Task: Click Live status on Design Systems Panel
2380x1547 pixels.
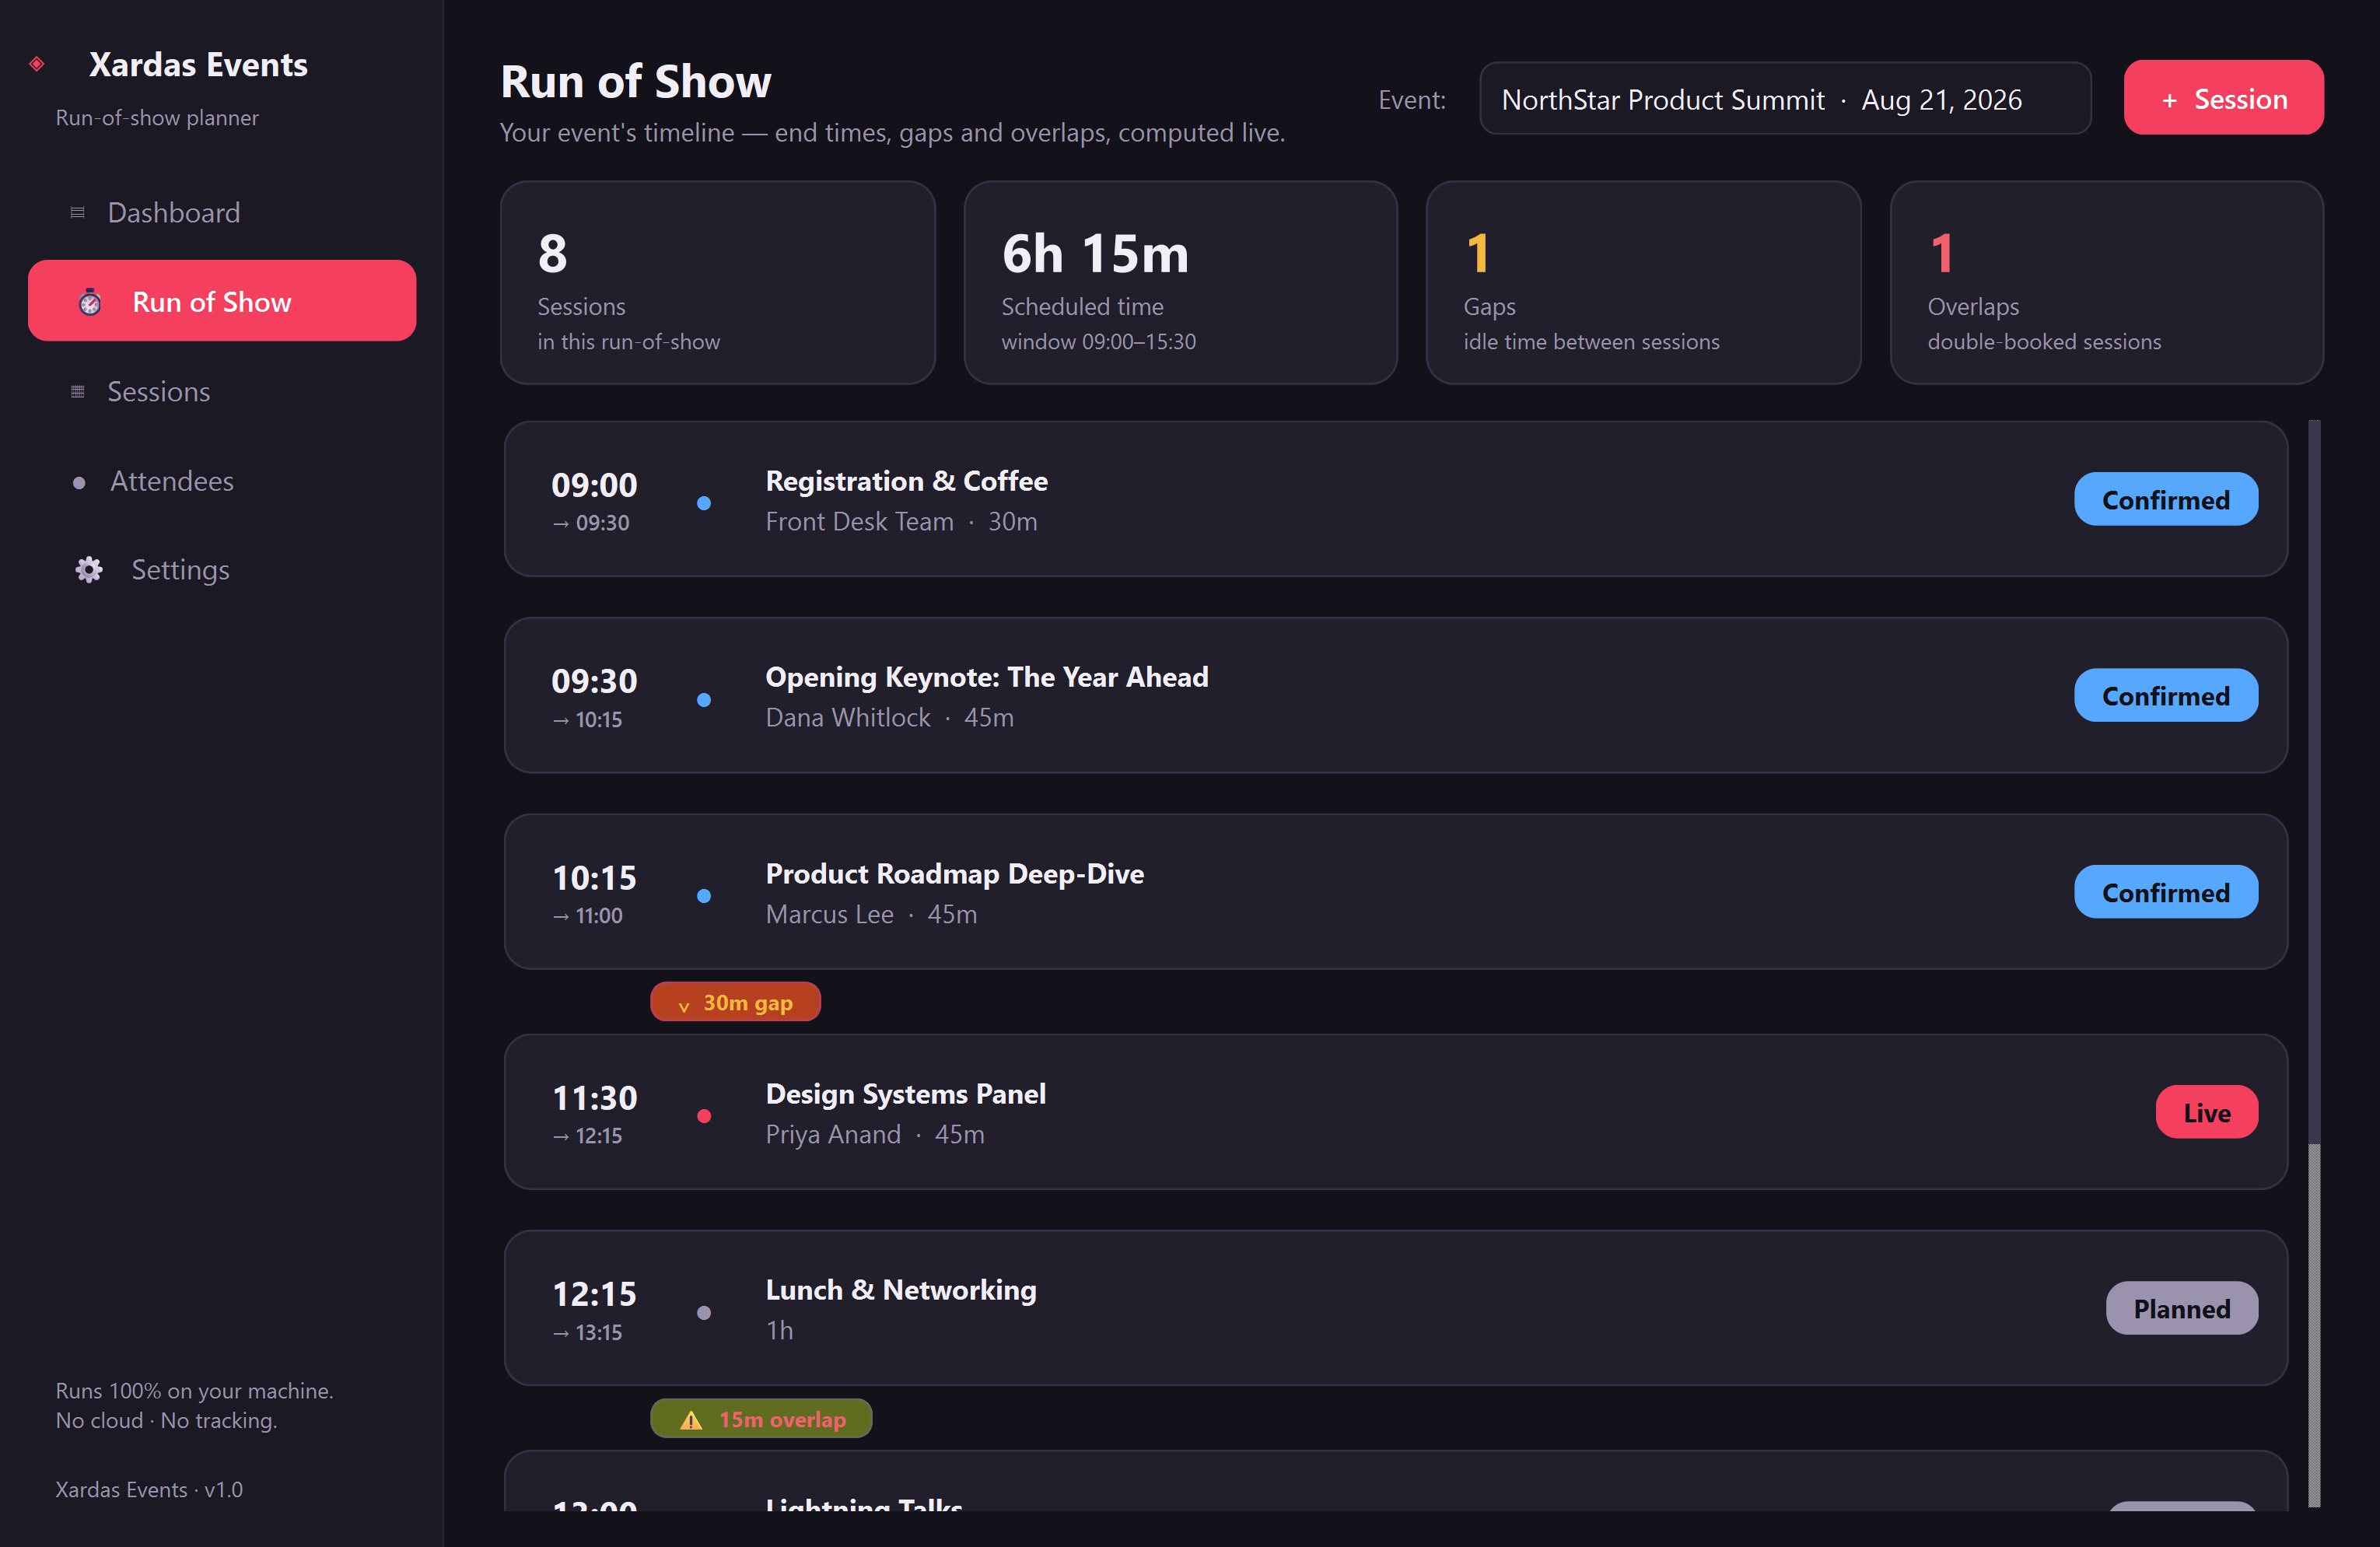Action: click(2206, 1113)
